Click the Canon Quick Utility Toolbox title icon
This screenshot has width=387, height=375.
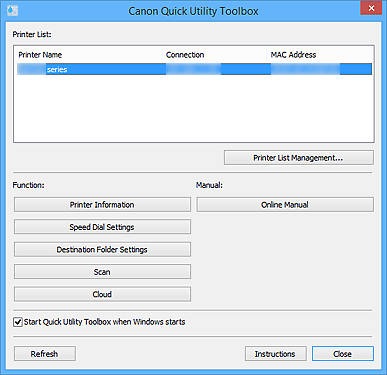coord(12,11)
